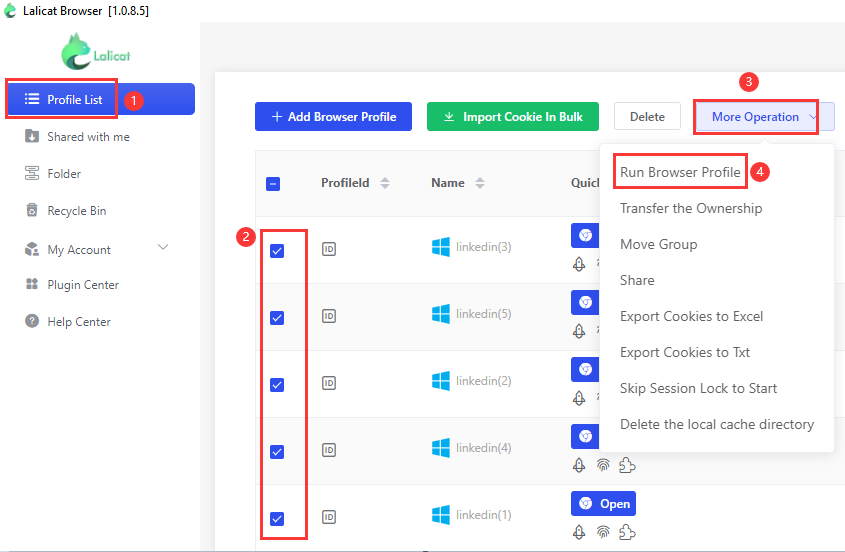Select Run Browser Profile option
The width and height of the screenshot is (845, 552).
tap(680, 172)
